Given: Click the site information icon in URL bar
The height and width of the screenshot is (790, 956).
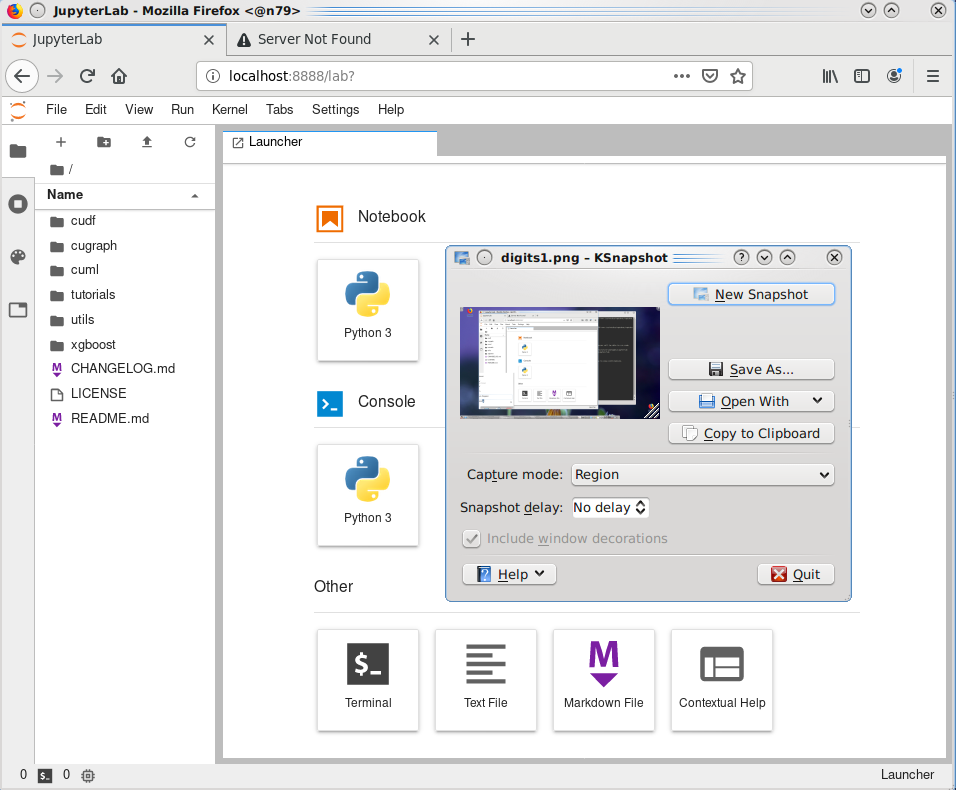Looking at the screenshot, I should point(213,76).
